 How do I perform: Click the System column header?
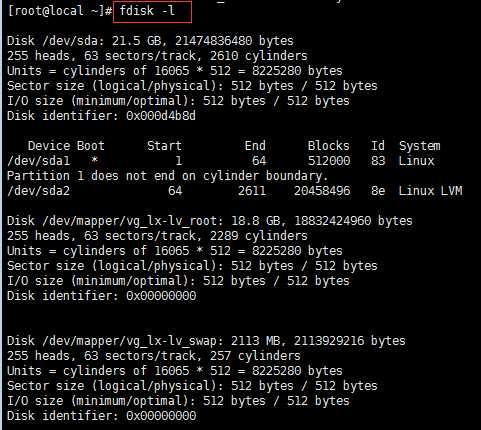420,146
